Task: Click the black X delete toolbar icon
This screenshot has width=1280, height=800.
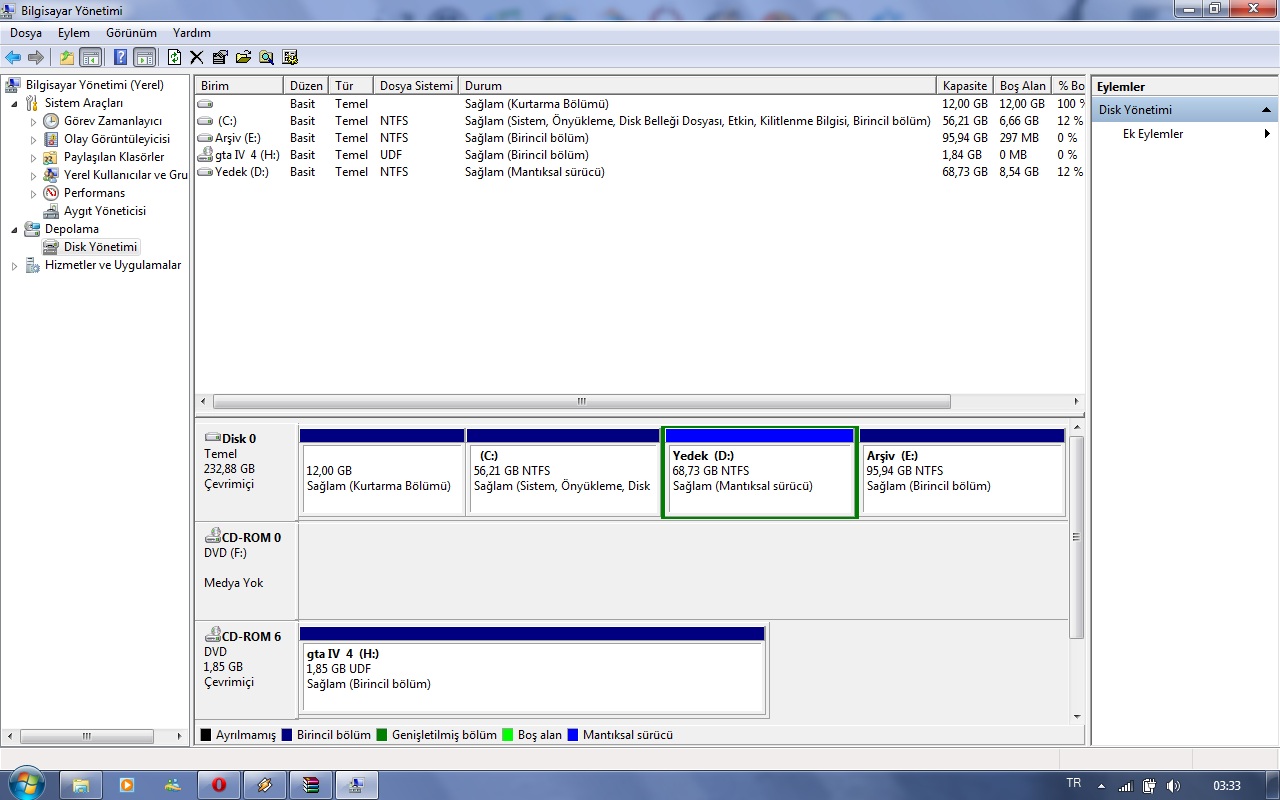Action: click(x=196, y=57)
